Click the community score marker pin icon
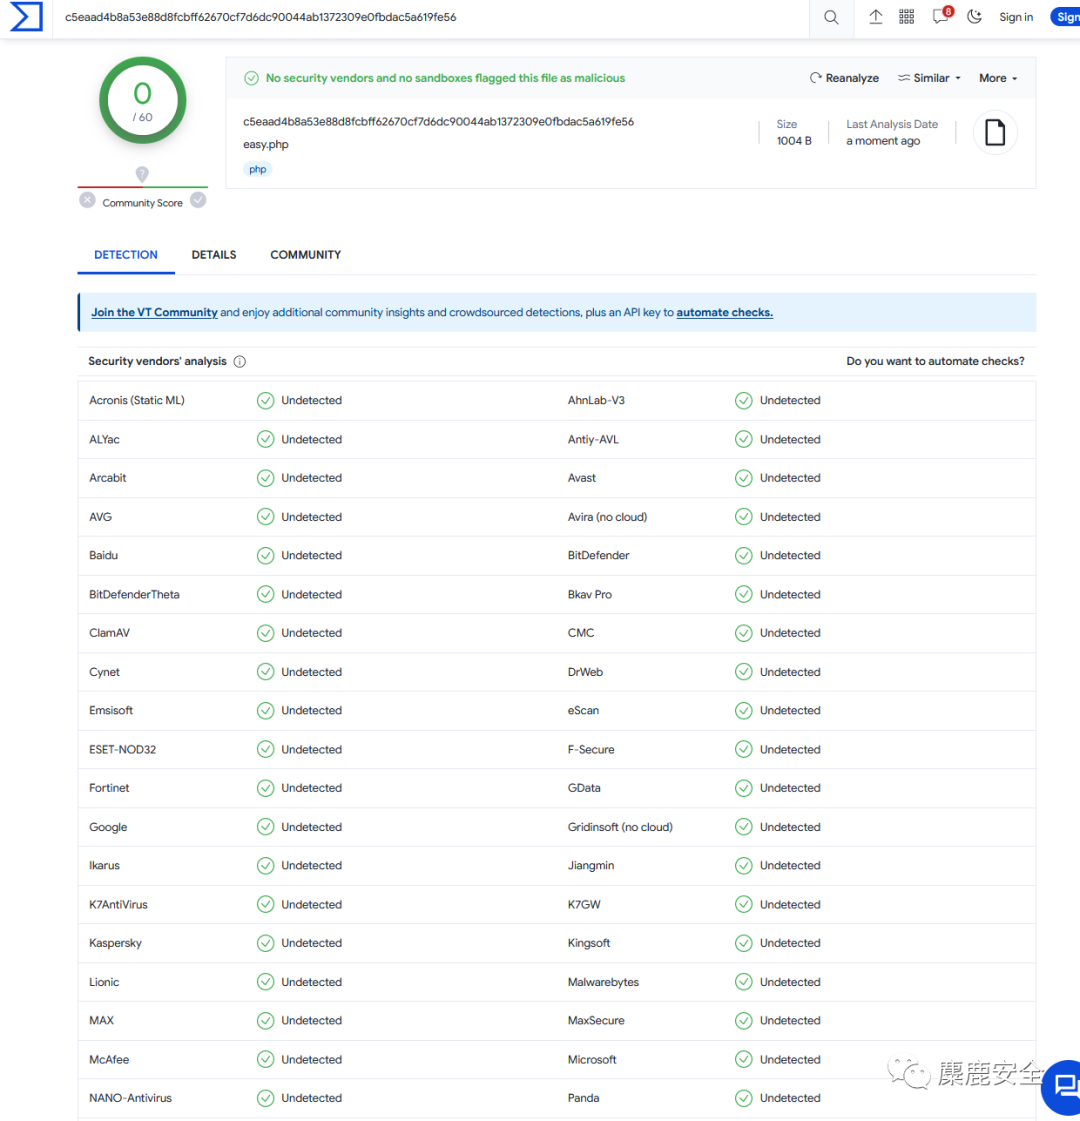The height and width of the screenshot is (1121, 1080). point(142,174)
